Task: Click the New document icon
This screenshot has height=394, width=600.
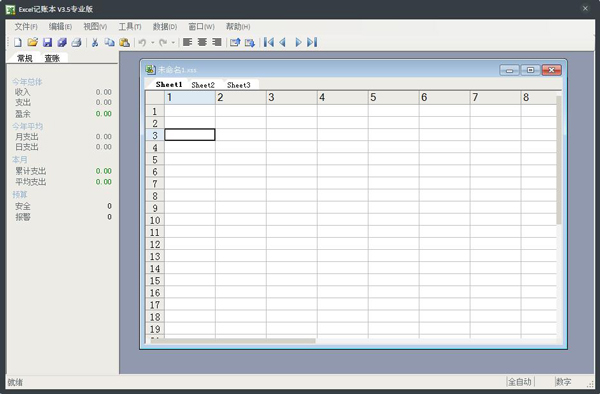Action: coord(18,42)
